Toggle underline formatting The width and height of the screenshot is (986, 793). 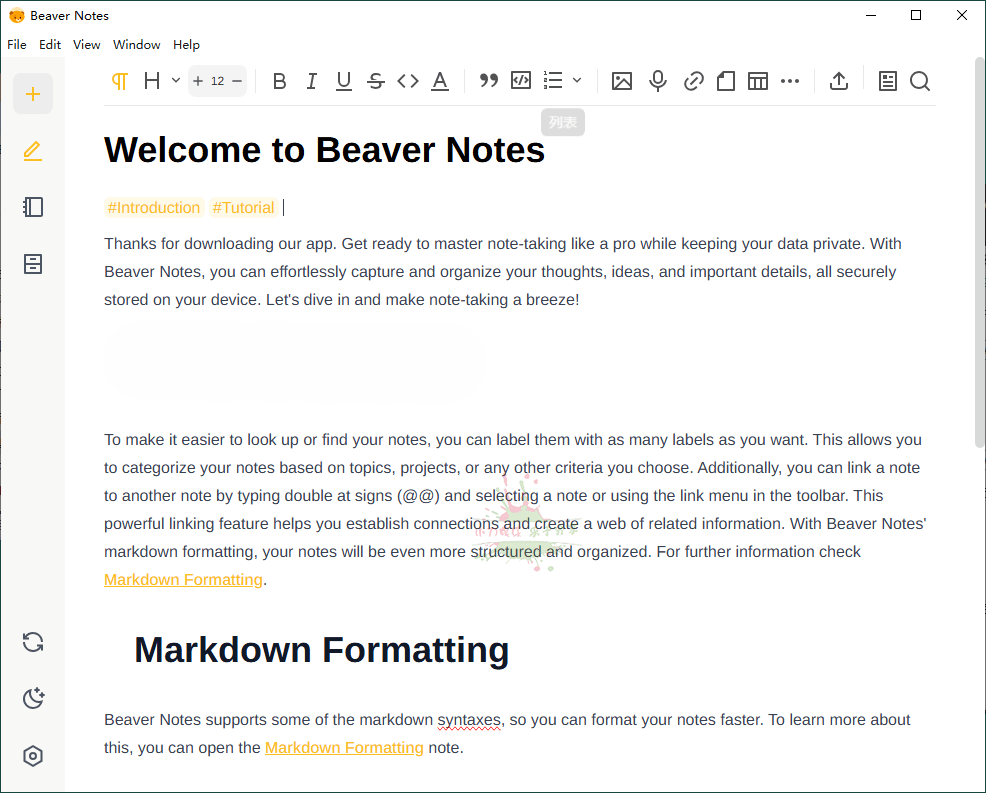pyautogui.click(x=343, y=81)
